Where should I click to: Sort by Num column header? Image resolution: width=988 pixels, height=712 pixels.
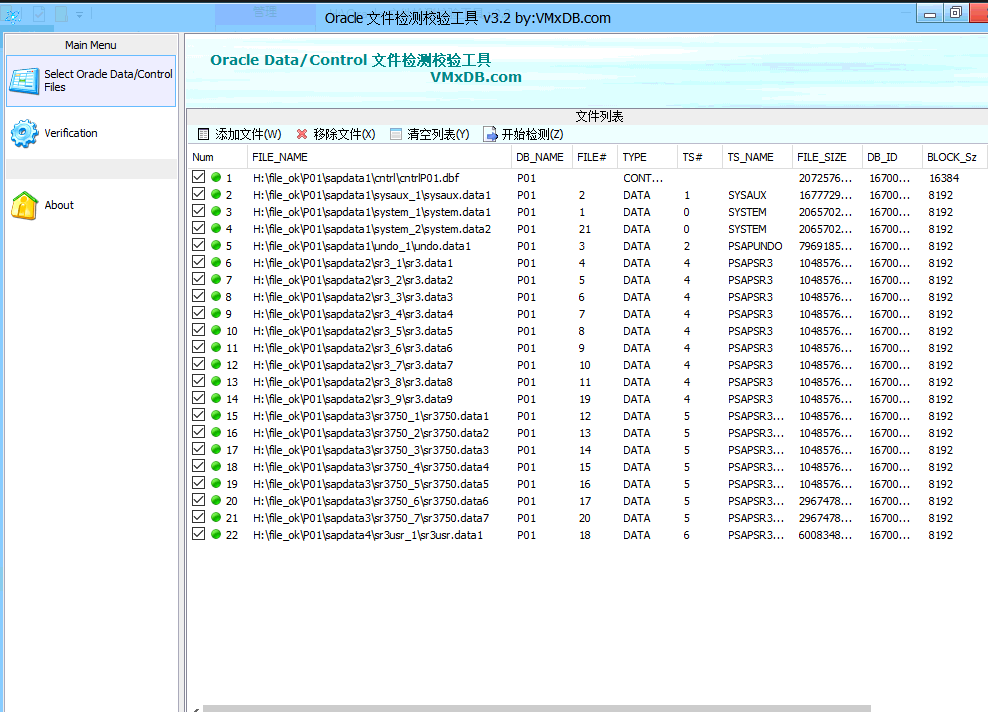217,157
